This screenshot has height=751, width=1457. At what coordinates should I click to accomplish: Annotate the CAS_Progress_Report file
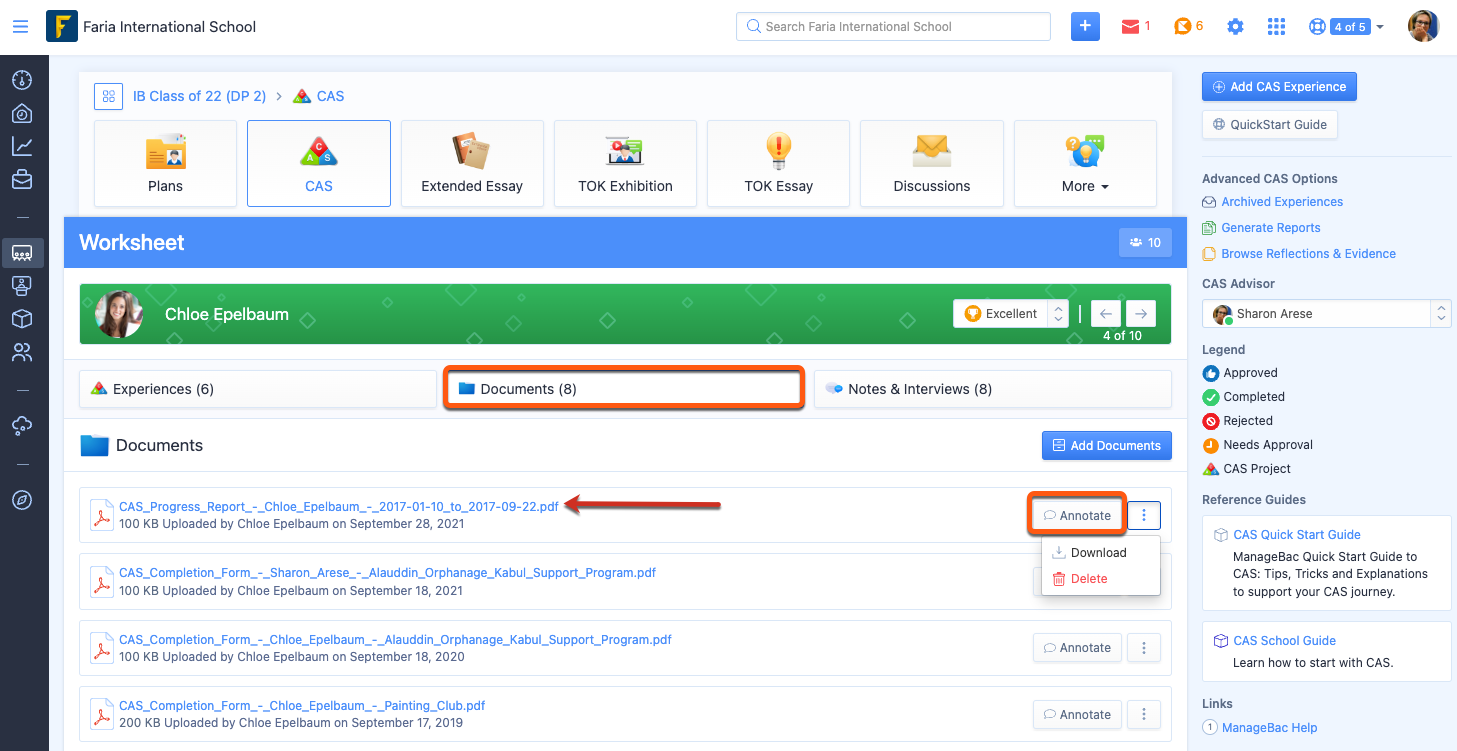[x=1077, y=515]
